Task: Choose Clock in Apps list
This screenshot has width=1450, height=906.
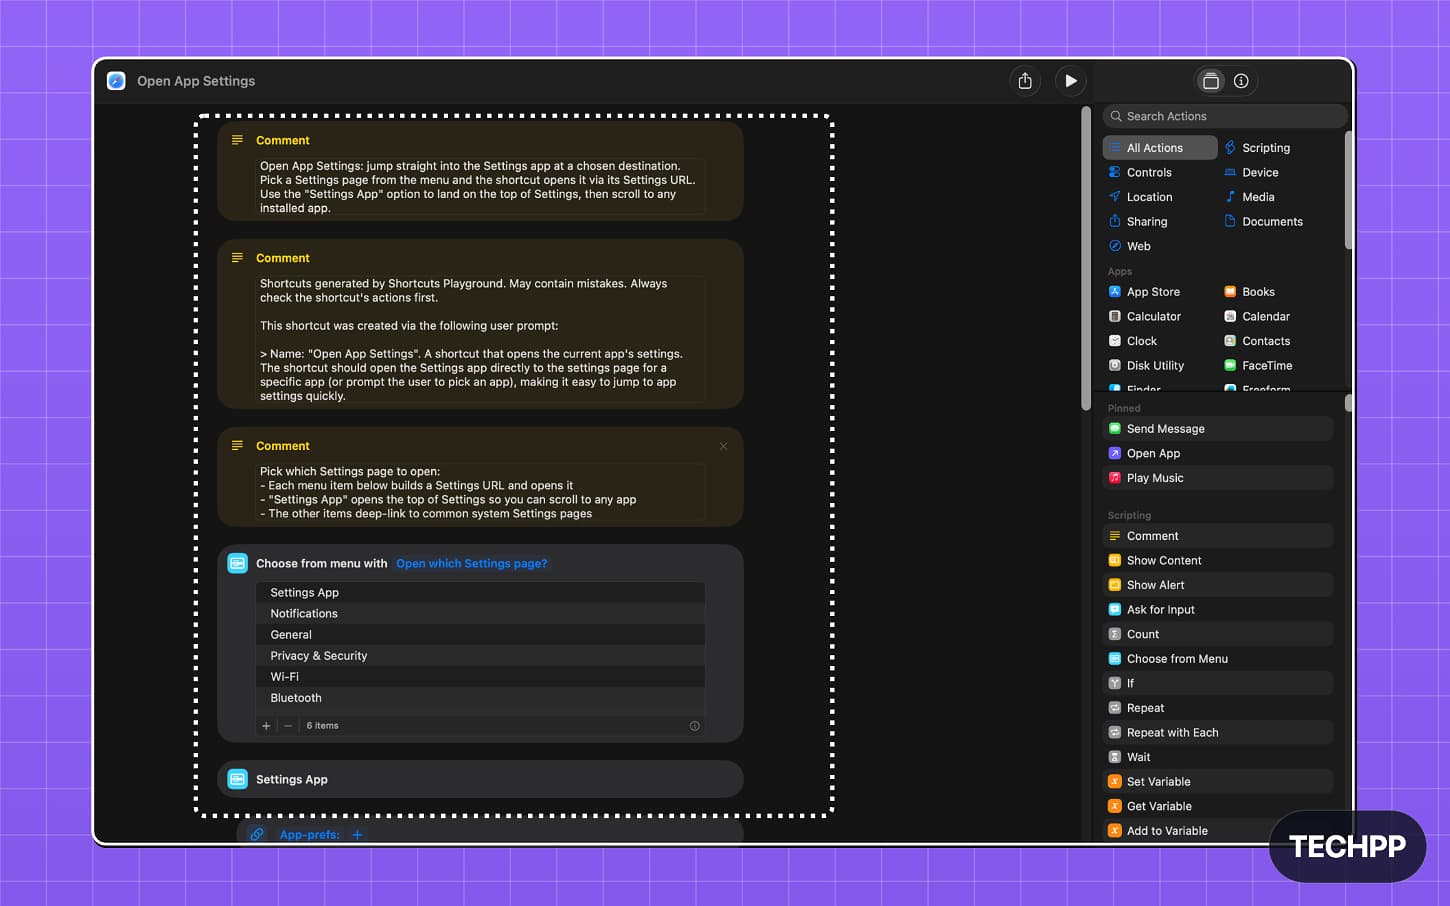Action: coord(1133,341)
